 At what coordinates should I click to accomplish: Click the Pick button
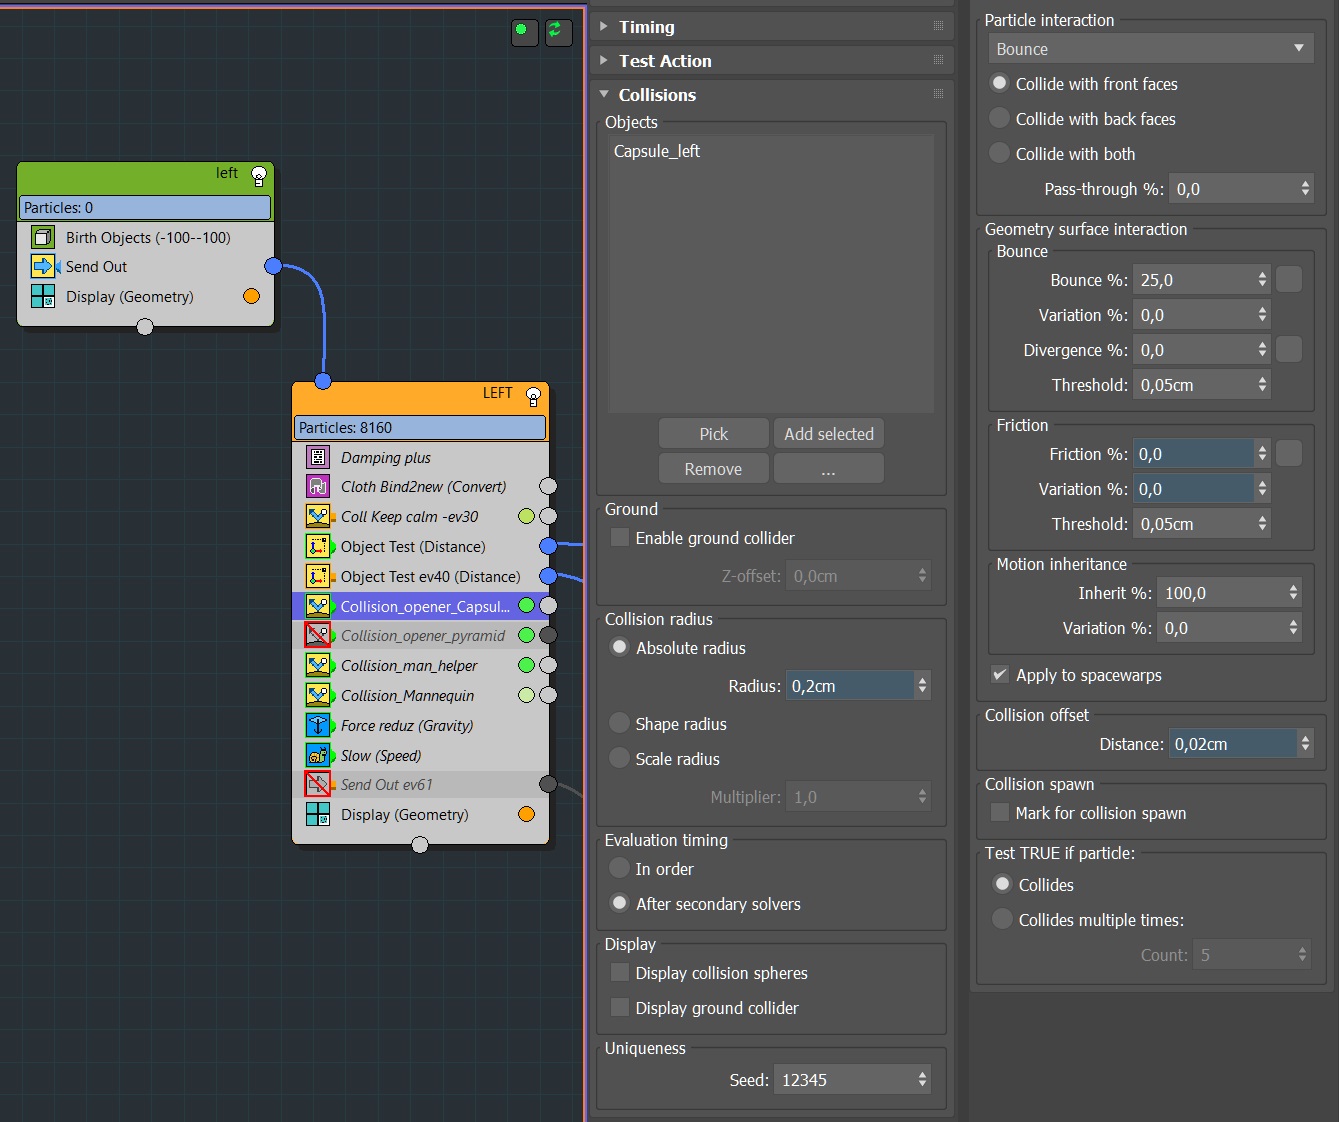713,434
